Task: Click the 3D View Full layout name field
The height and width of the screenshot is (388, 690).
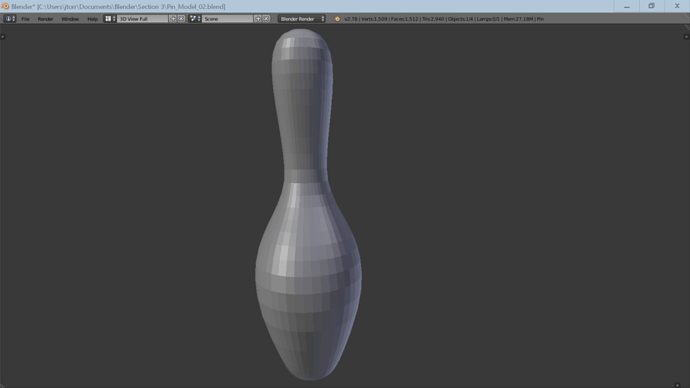Action: coord(143,18)
